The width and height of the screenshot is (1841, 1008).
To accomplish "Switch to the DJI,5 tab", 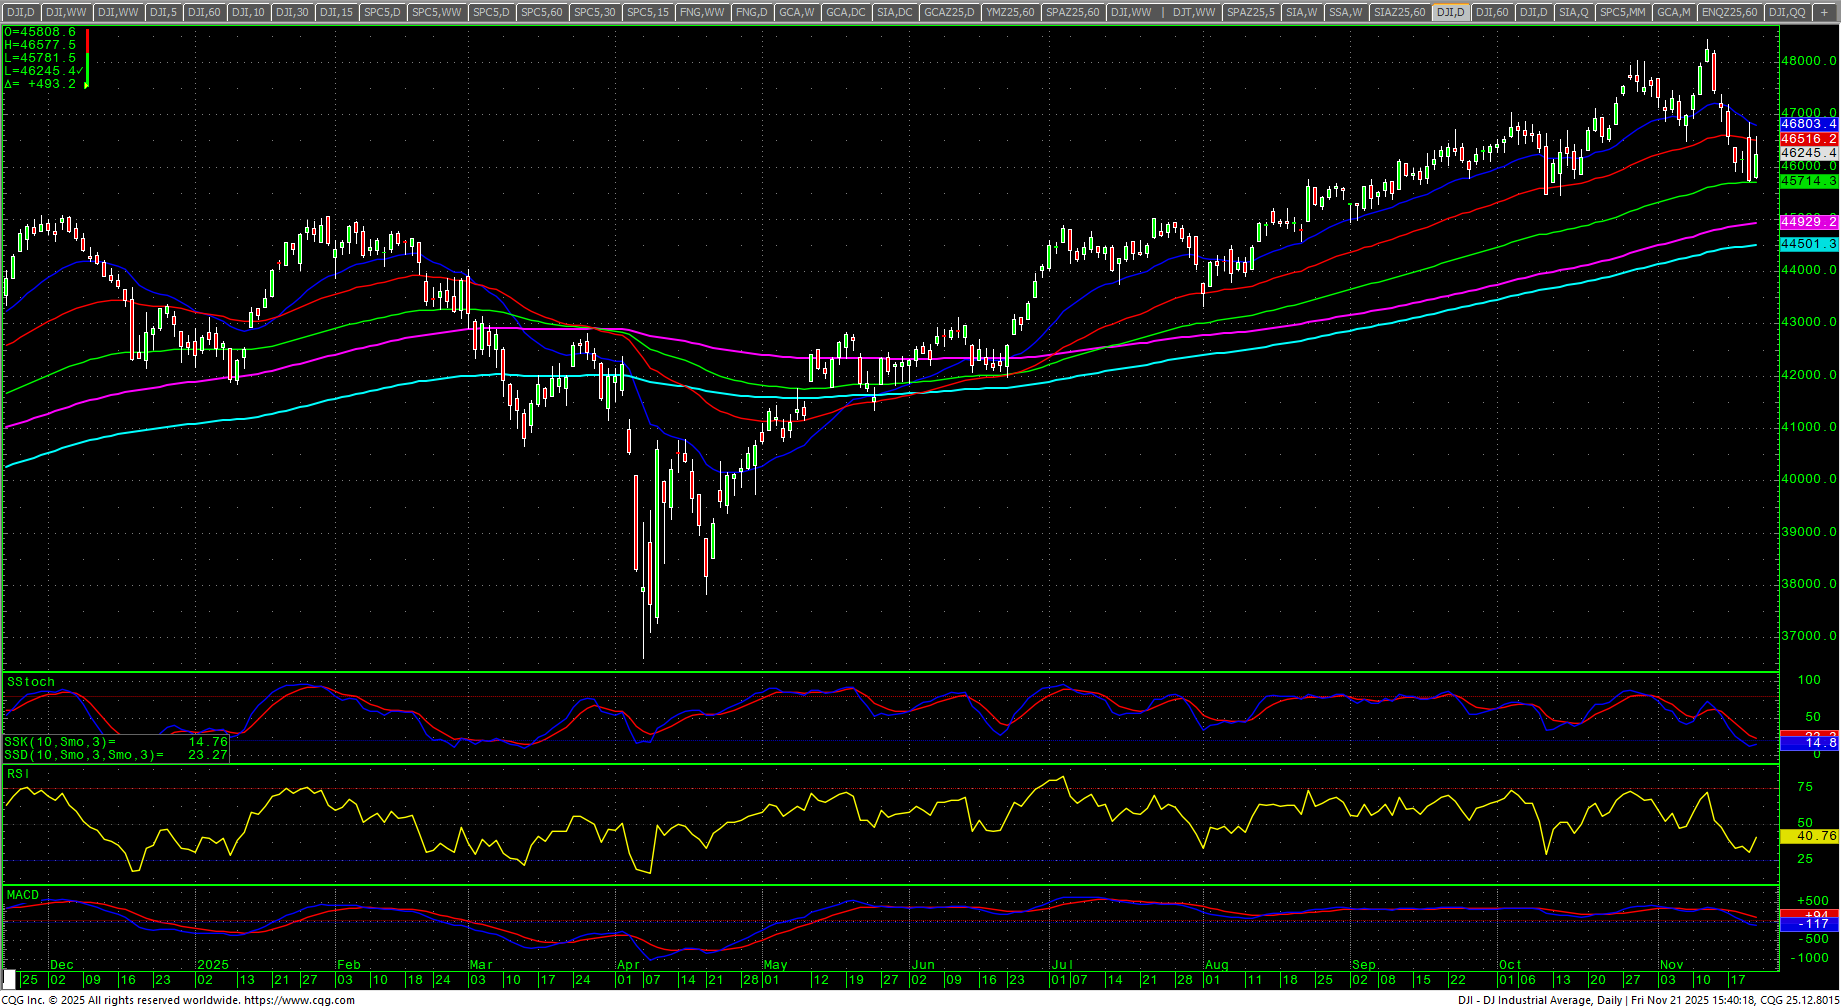I will click(163, 12).
